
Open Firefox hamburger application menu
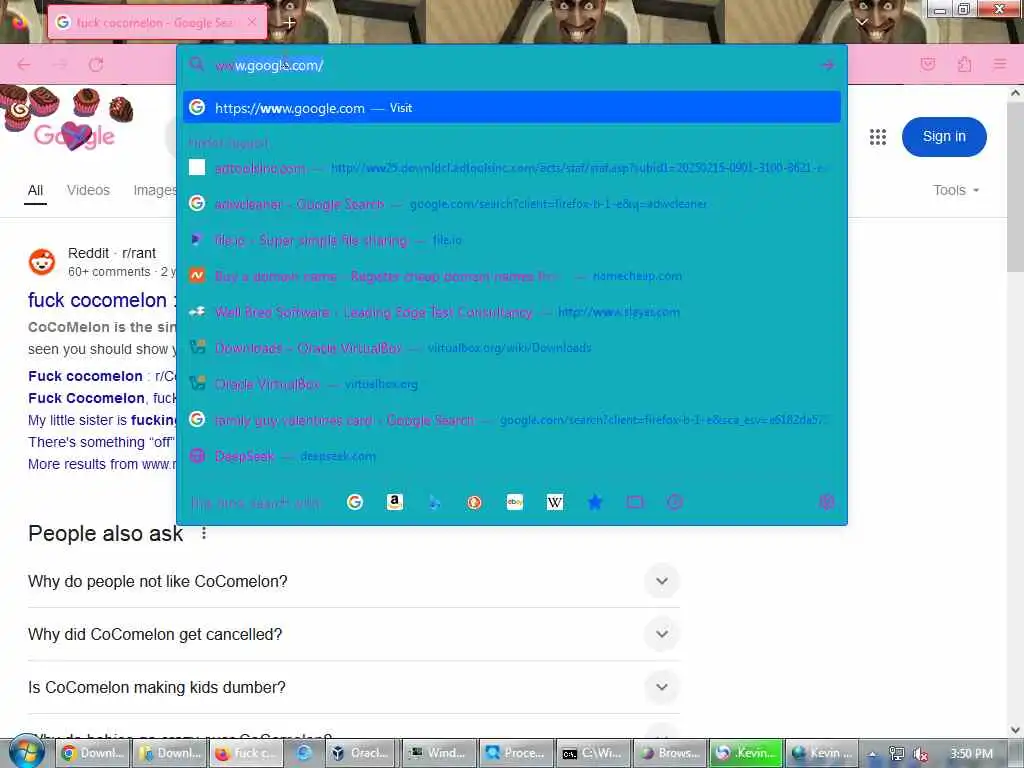[x=1000, y=64]
